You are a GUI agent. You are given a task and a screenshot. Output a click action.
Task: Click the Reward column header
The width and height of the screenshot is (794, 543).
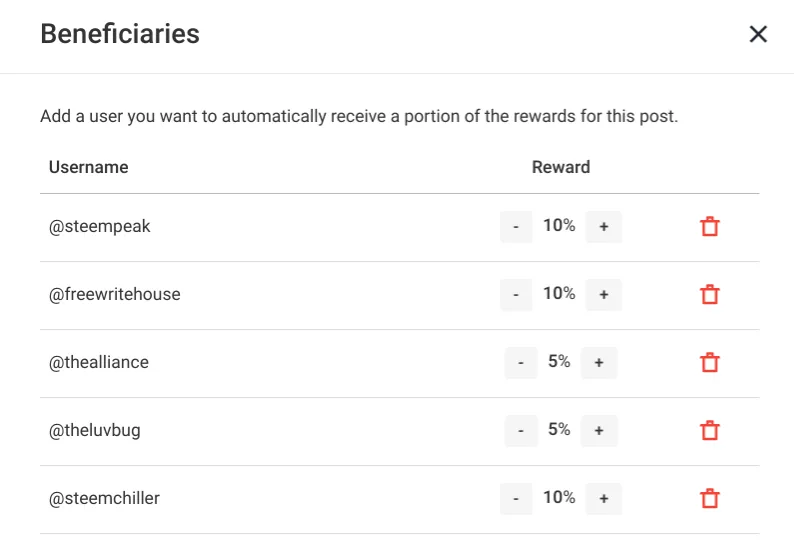[561, 167]
